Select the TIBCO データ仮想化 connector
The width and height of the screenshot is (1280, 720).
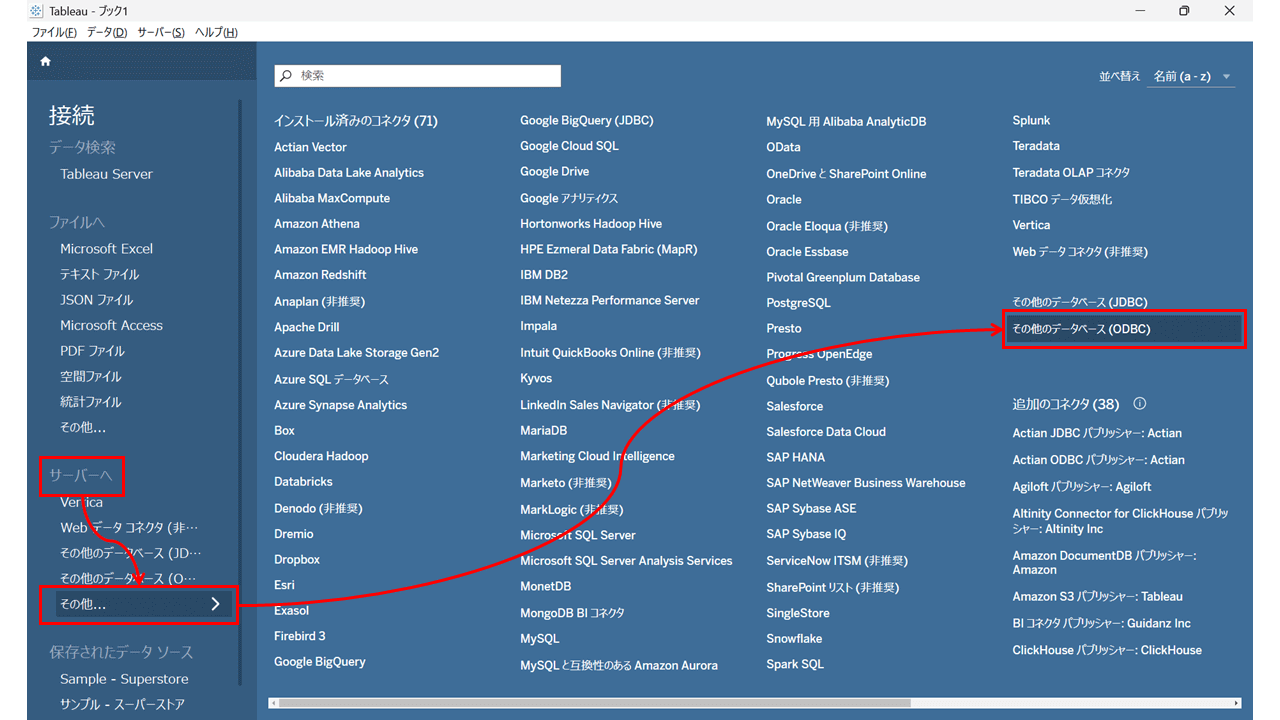(1062, 199)
